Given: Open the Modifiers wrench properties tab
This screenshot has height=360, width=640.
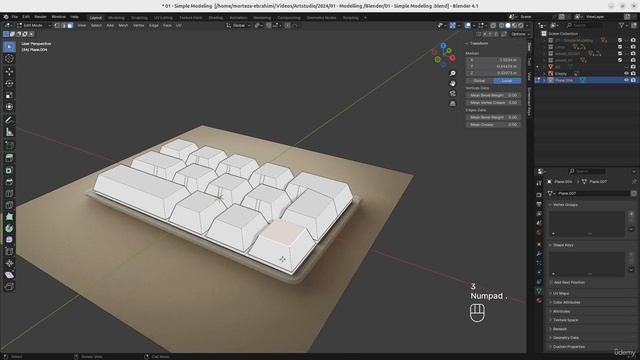Looking at the screenshot, I should [x=539, y=254].
